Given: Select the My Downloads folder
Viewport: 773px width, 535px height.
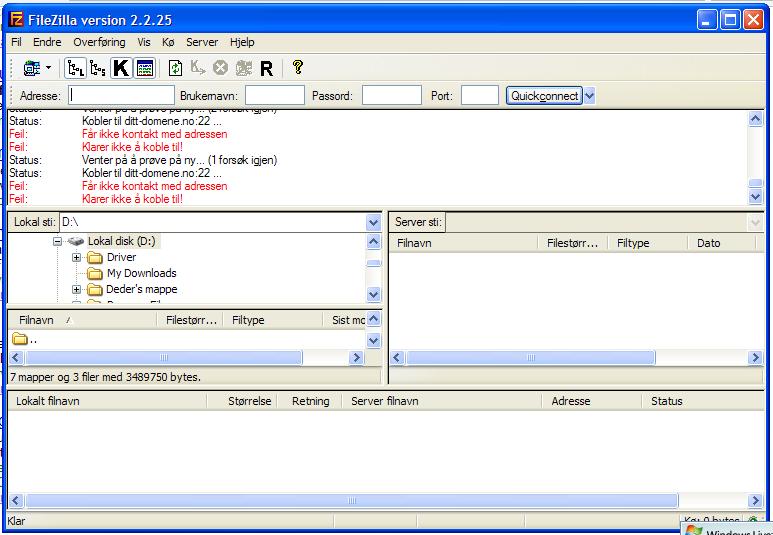Looking at the screenshot, I should tap(141, 273).
